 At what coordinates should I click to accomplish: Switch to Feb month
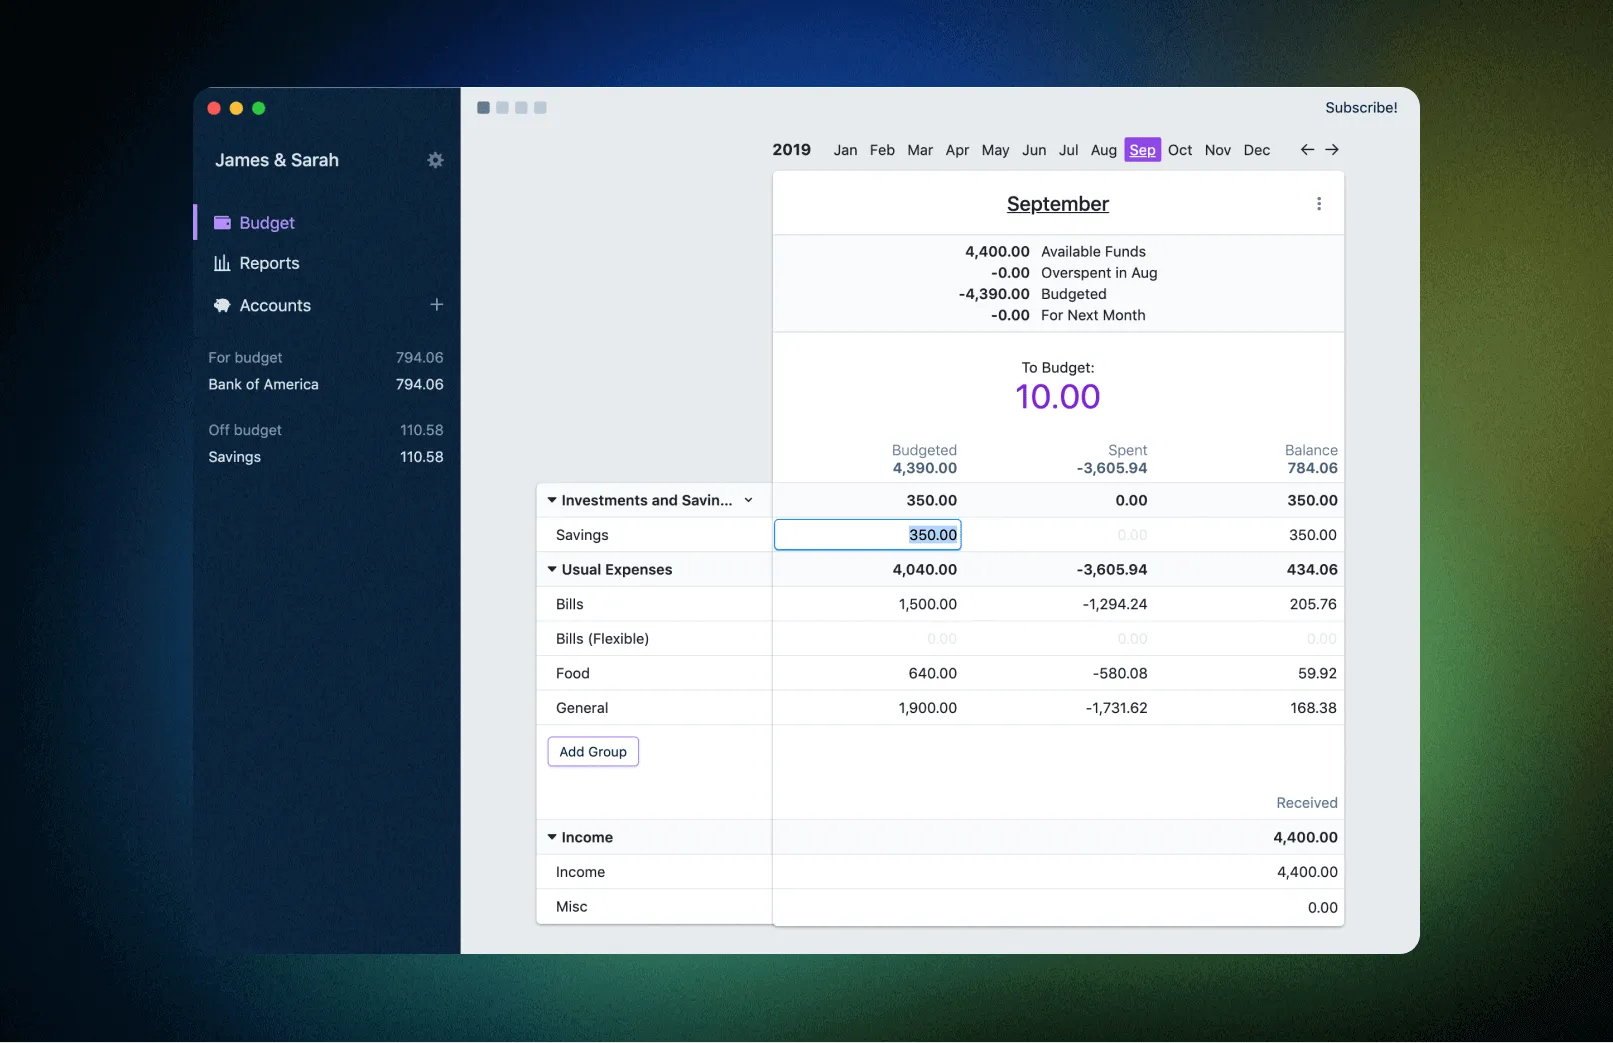tap(882, 150)
